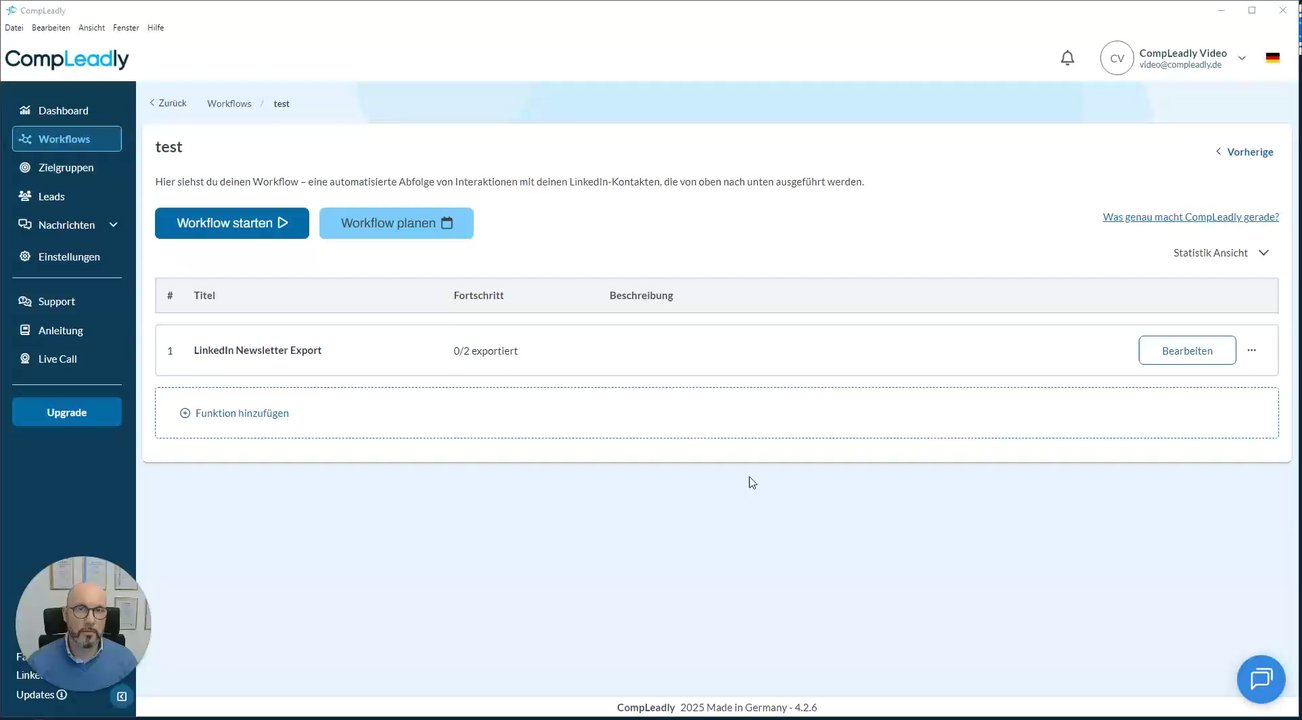Click the Updates label in sidebar

click(35, 695)
